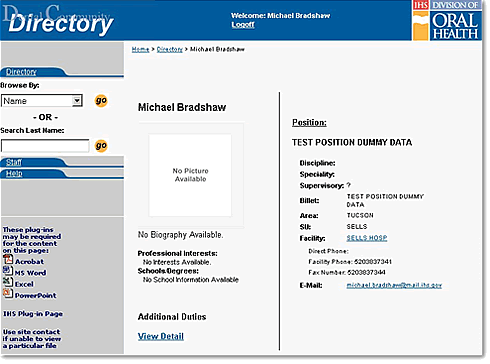Image resolution: width=490 pixels, height=364 pixels.
Task: Click the No Biography Available text
Action: 180,235
